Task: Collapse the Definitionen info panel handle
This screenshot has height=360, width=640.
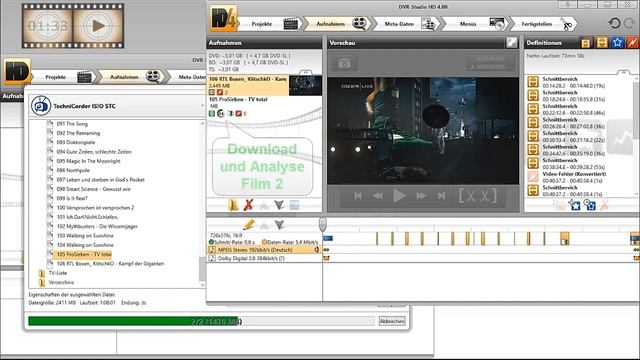Action: (622, 72)
